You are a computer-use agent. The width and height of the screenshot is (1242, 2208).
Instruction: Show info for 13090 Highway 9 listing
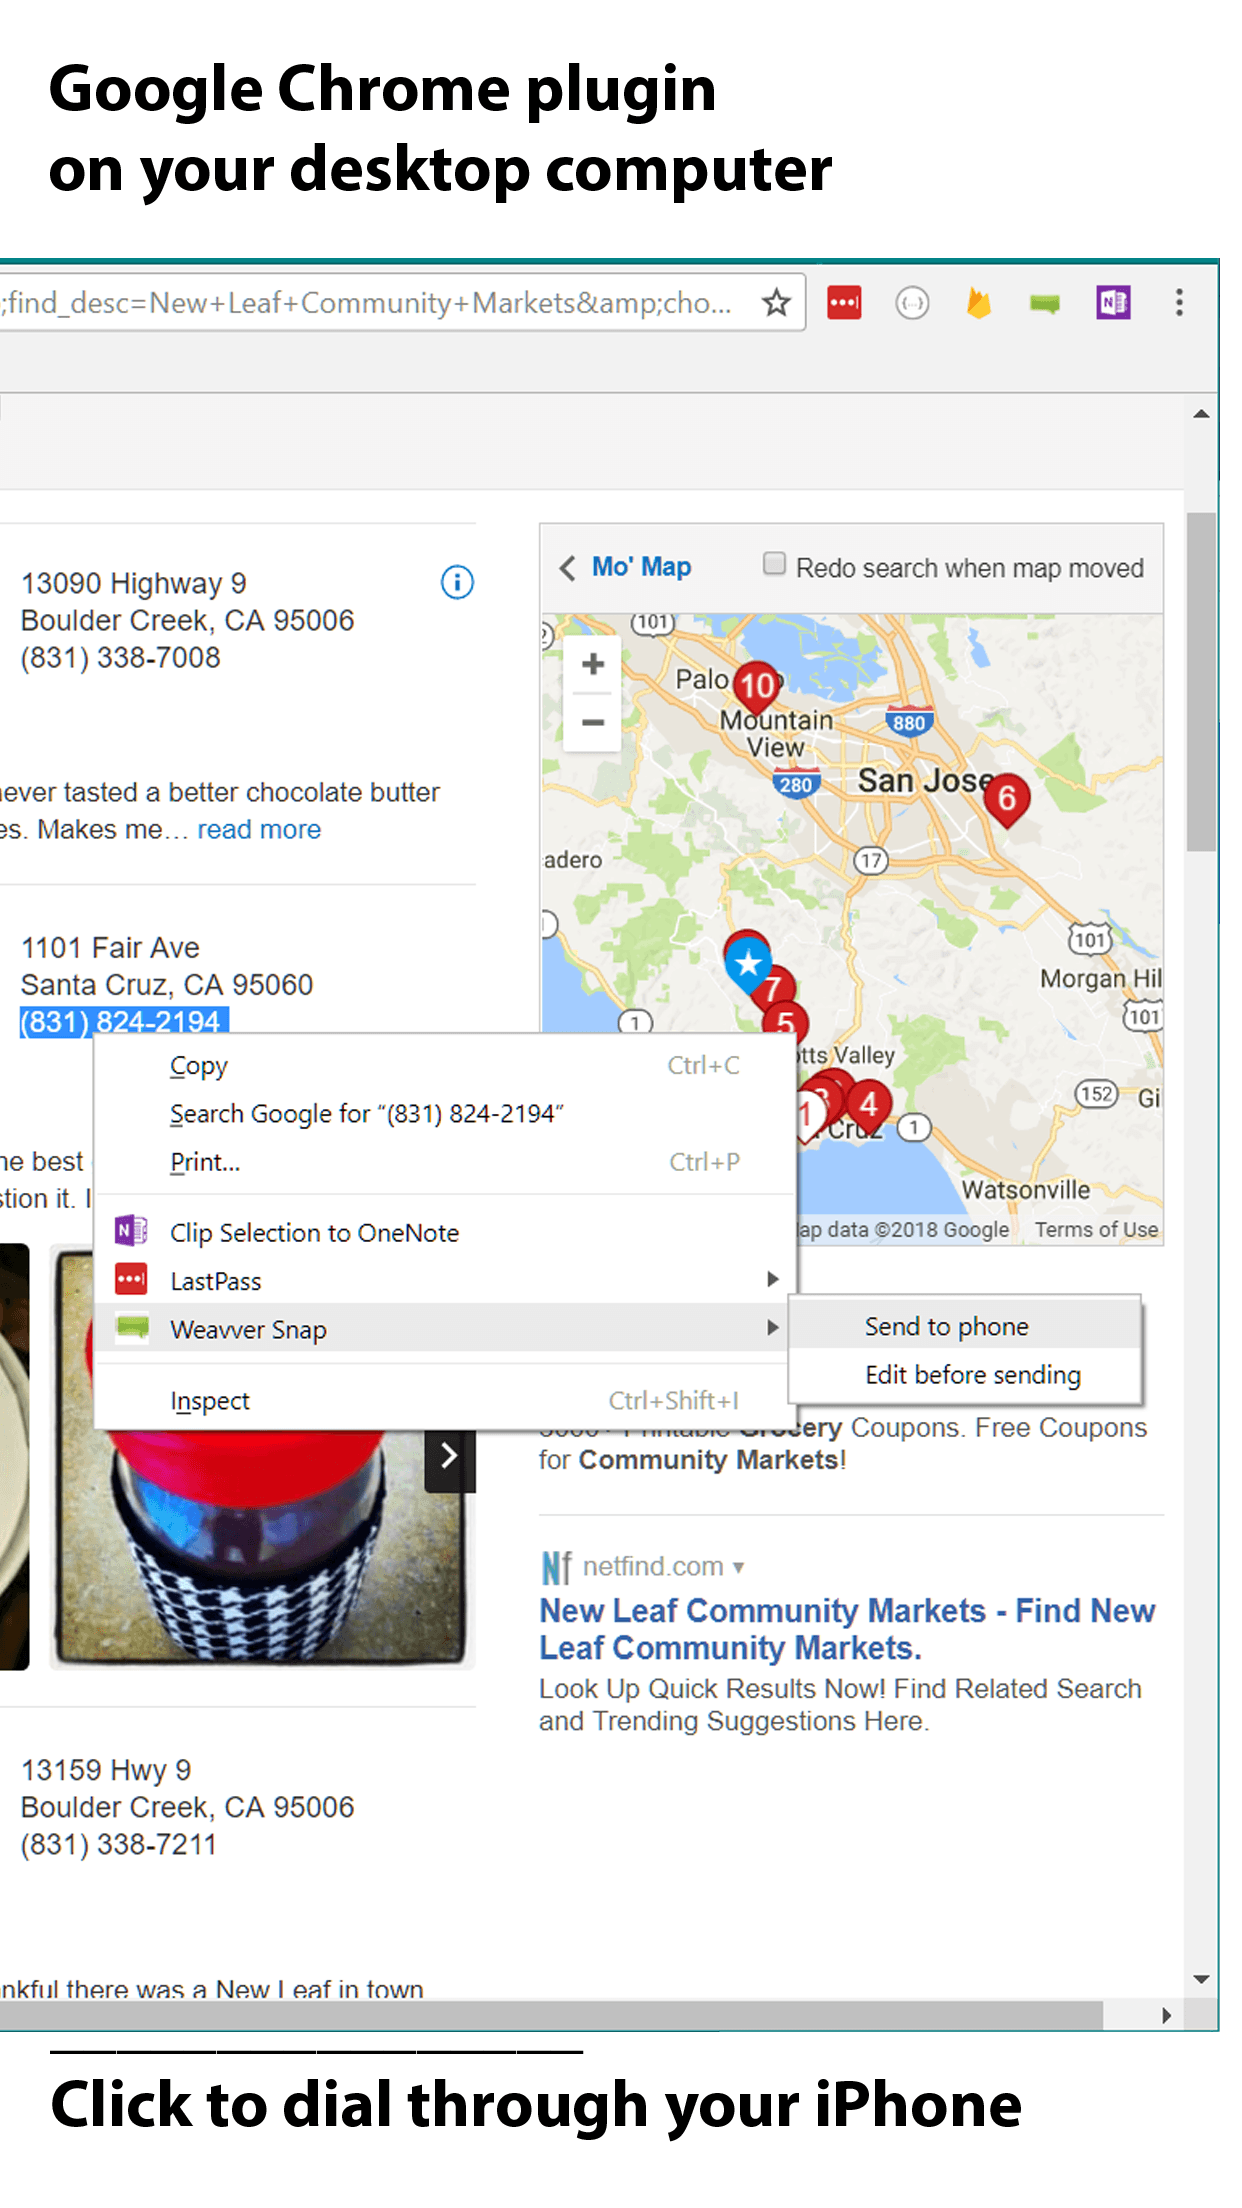[x=457, y=582]
